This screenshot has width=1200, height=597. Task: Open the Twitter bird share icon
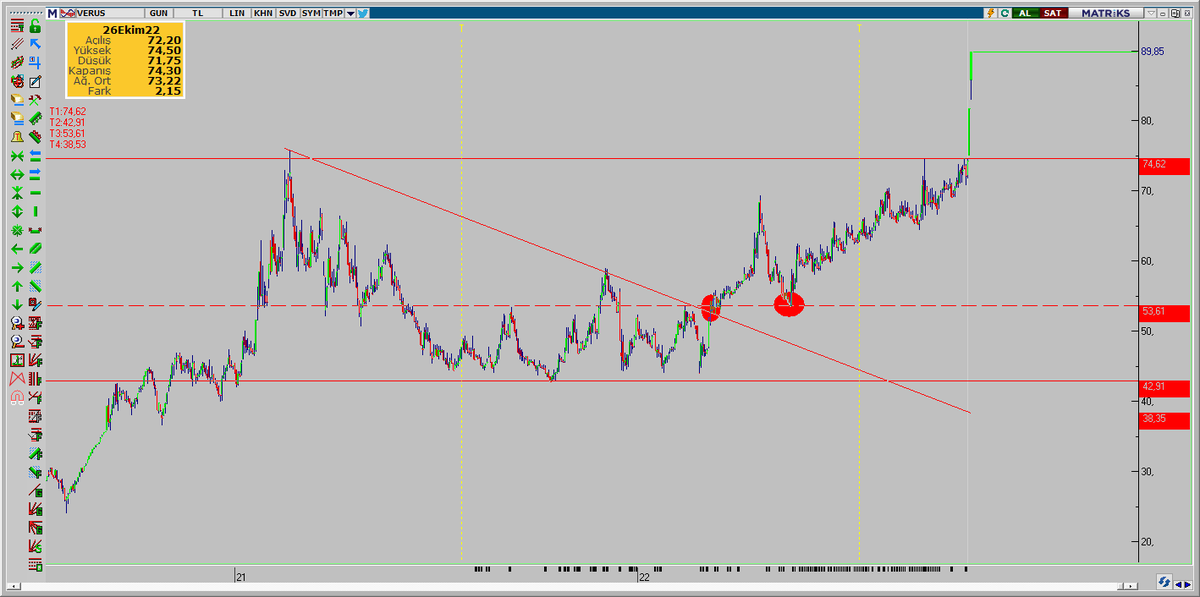pyautogui.click(x=363, y=13)
